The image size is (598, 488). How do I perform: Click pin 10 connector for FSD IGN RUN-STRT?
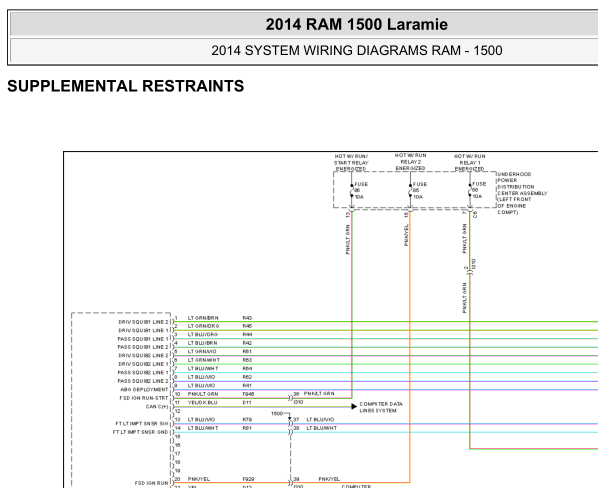172,398
